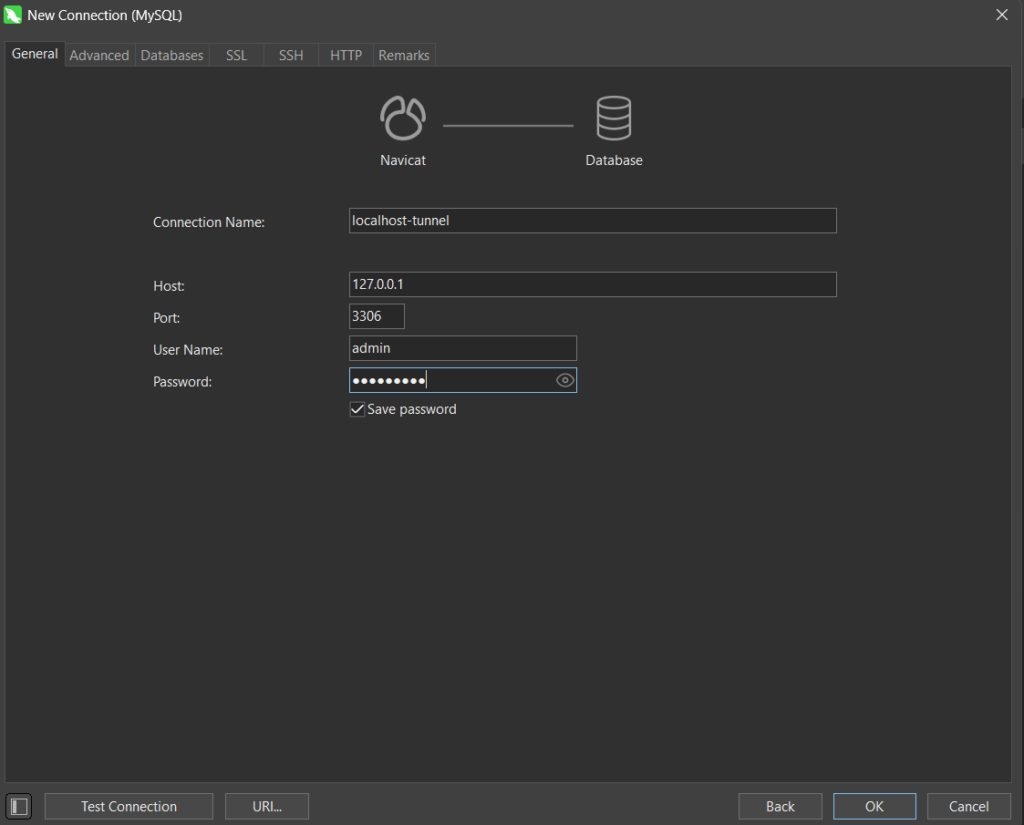This screenshot has height=825, width=1024.
Task: Confirm with the OK button
Action: 874,806
